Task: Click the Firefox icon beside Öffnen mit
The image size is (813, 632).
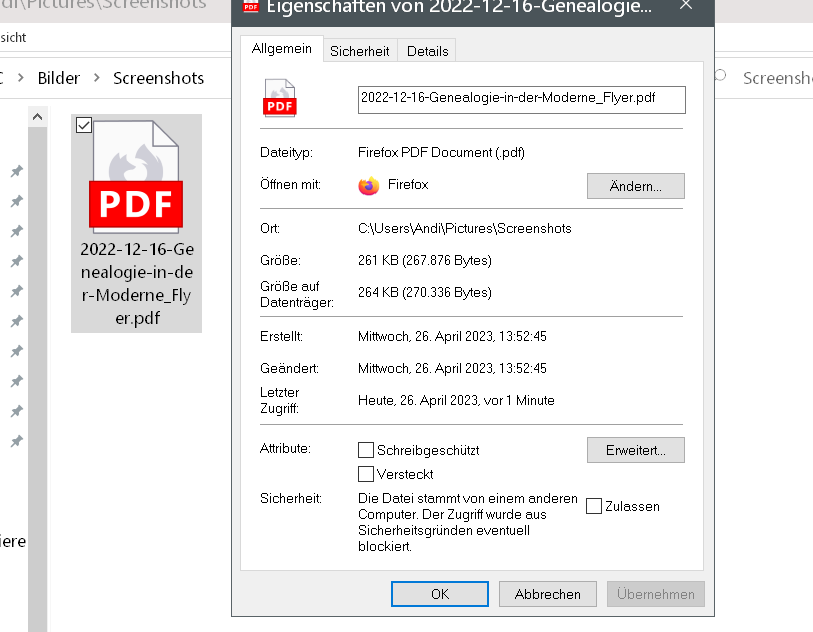Action: tap(369, 185)
